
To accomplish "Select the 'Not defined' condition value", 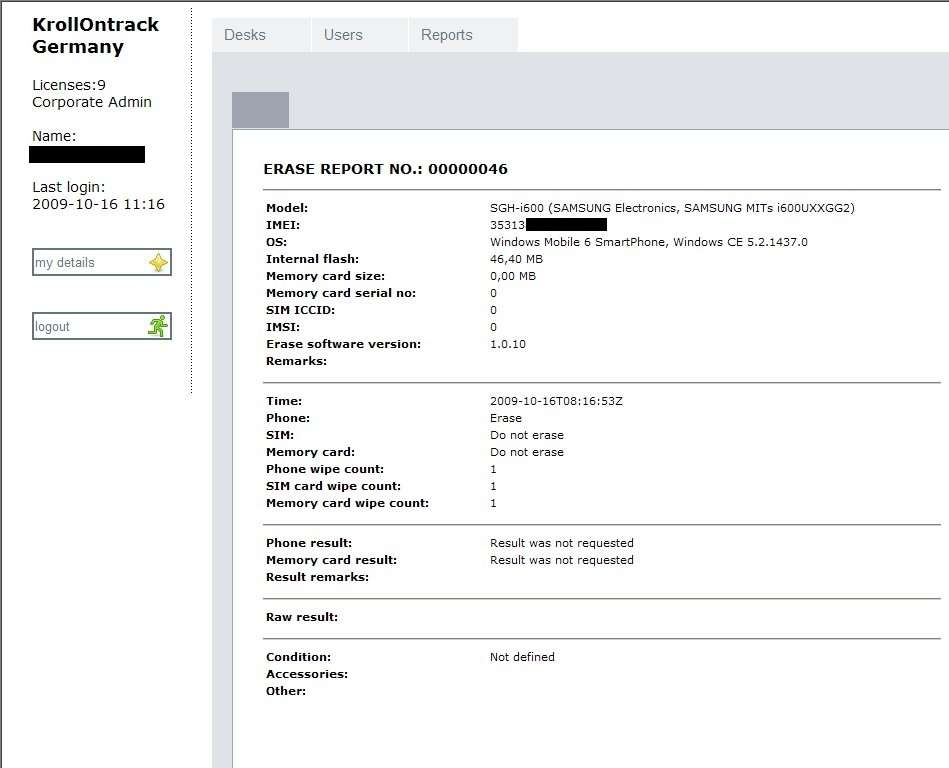I will pyautogui.click(x=522, y=657).
